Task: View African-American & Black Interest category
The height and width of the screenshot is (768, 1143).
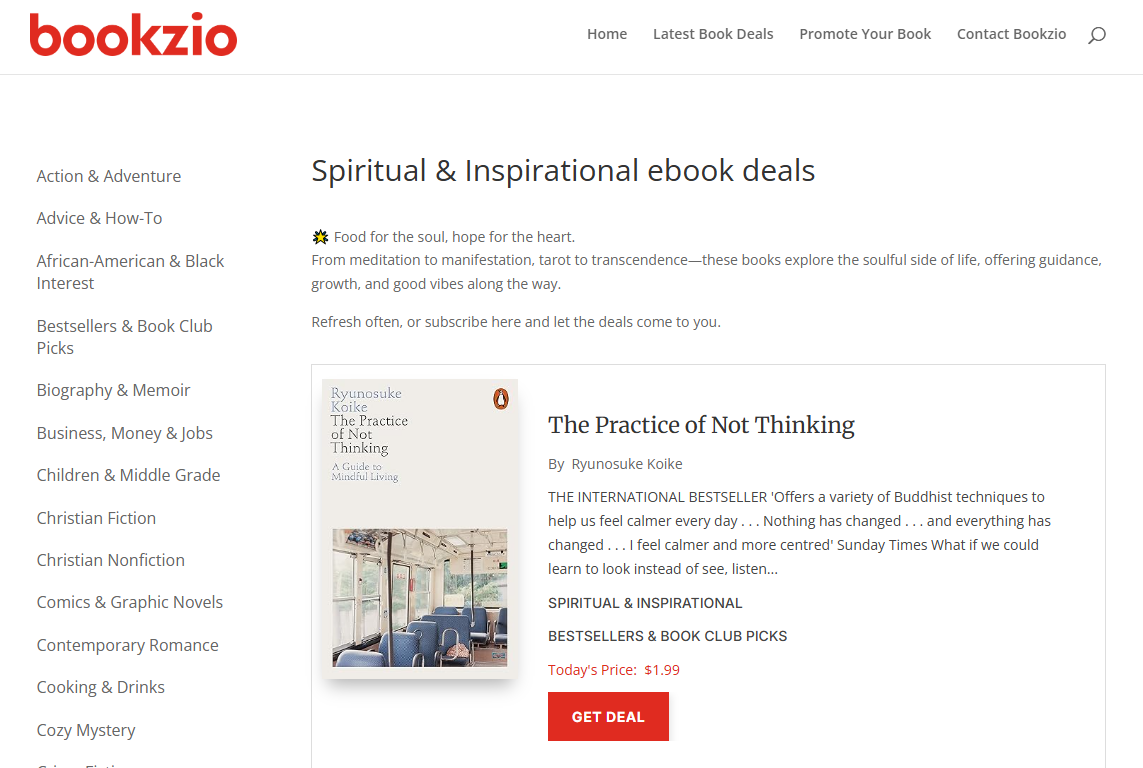Action: [x=130, y=272]
